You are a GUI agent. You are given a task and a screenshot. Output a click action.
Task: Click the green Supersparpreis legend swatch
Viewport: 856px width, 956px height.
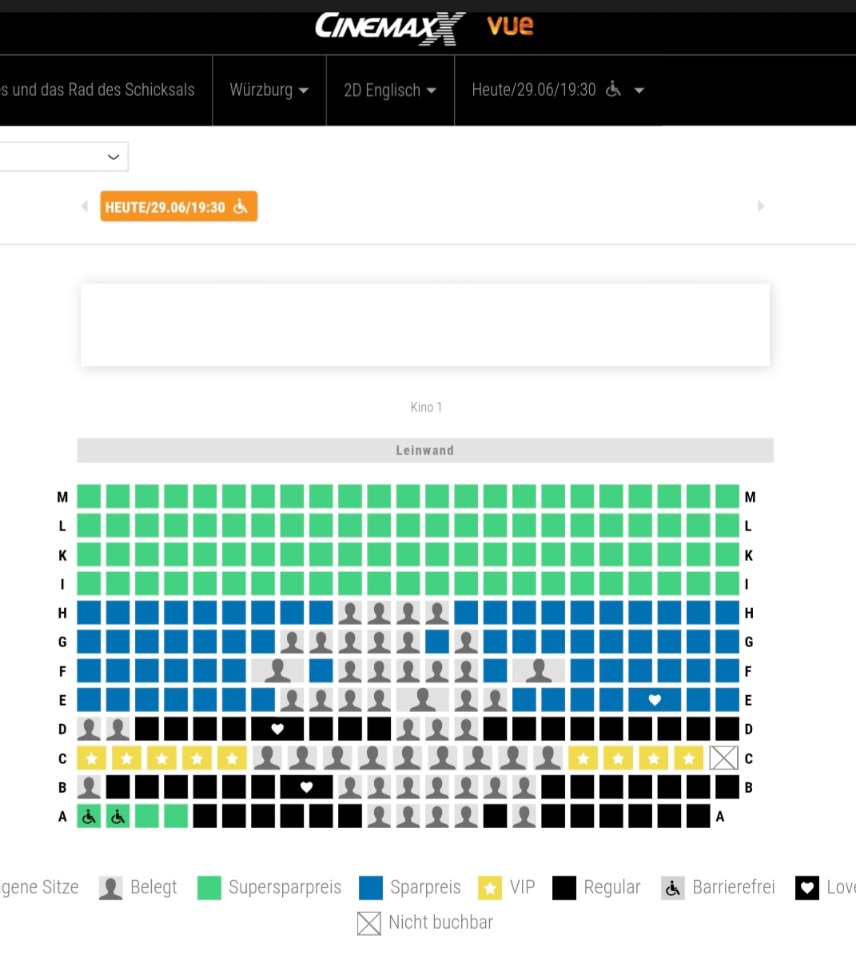(209, 888)
